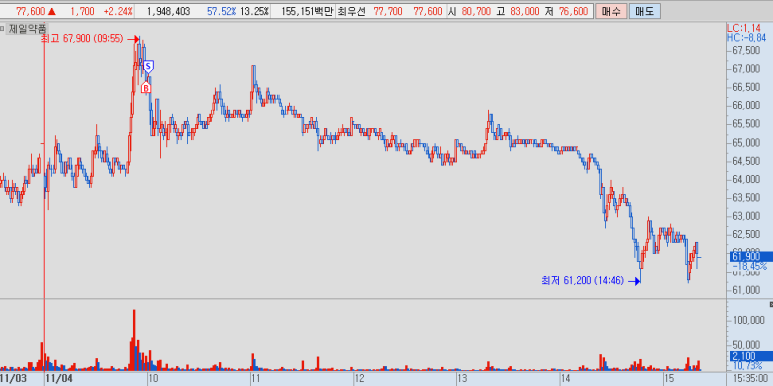Click the 63,000 price axis label
The width and height of the screenshot is (773, 386).
(746, 216)
